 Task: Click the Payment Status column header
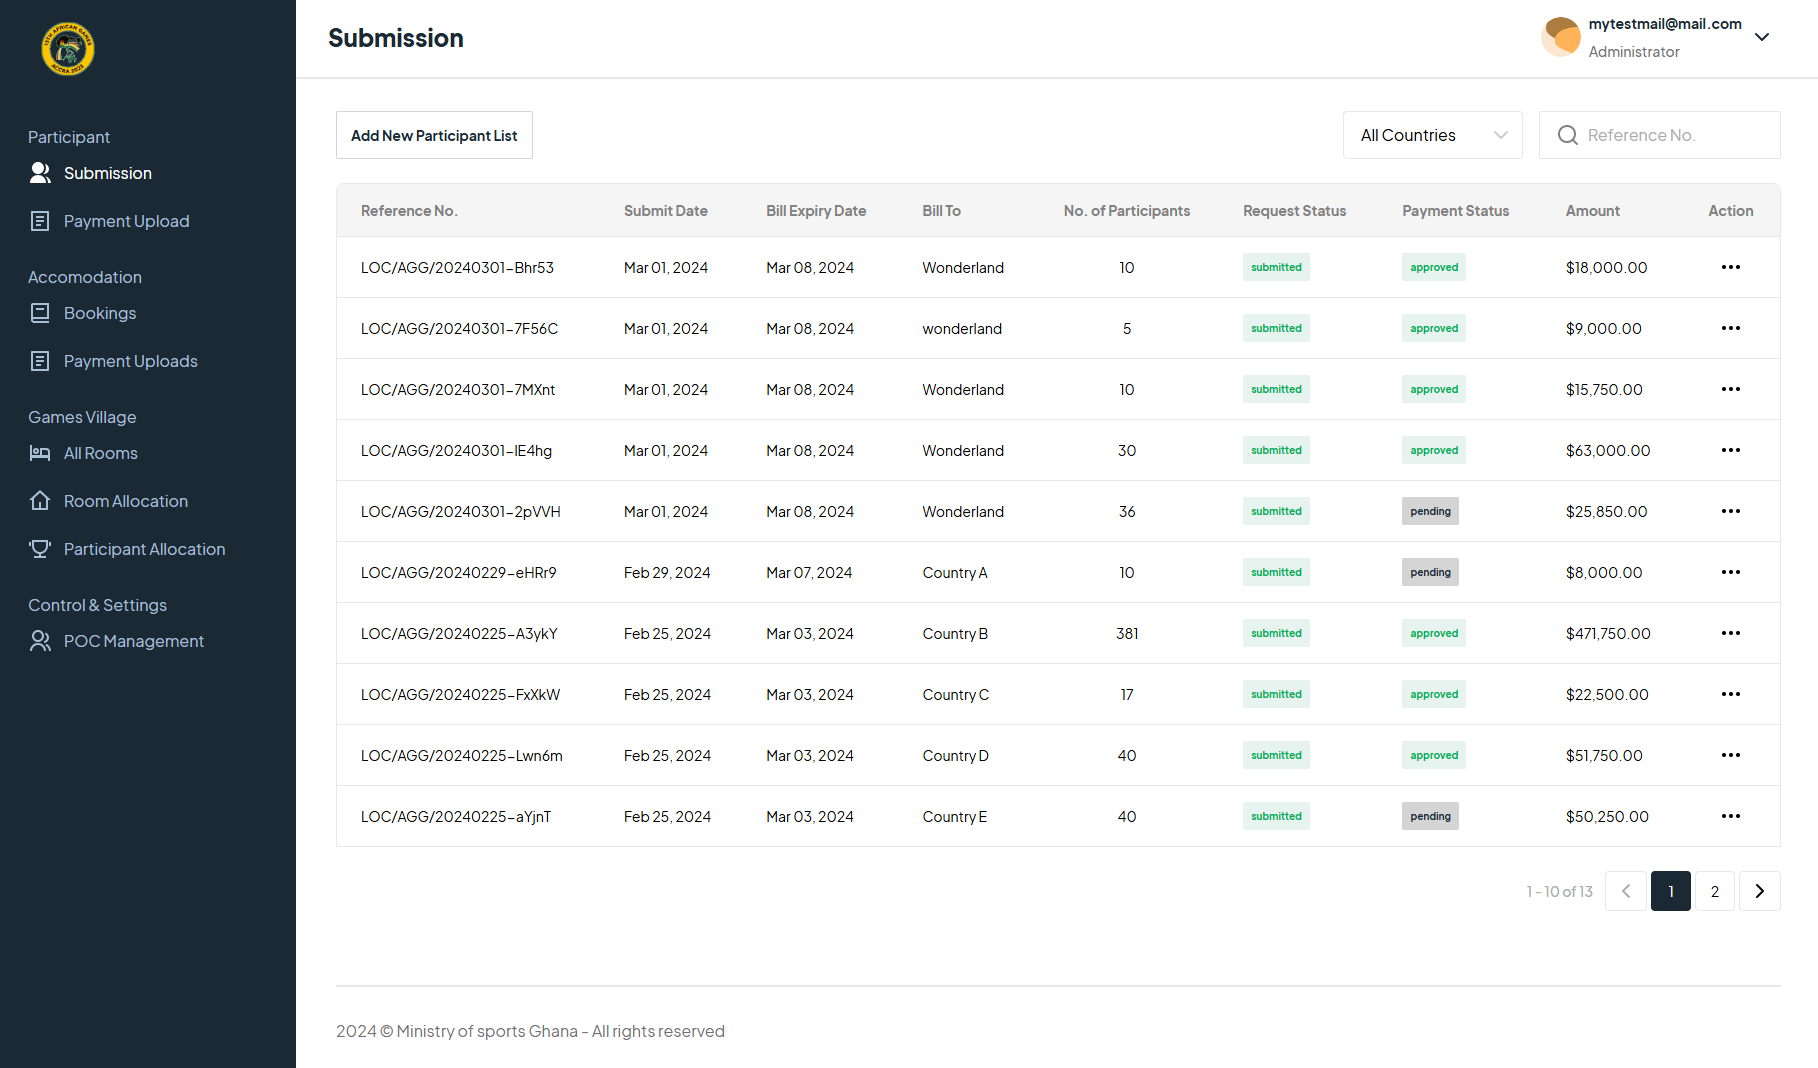[x=1456, y=211]
